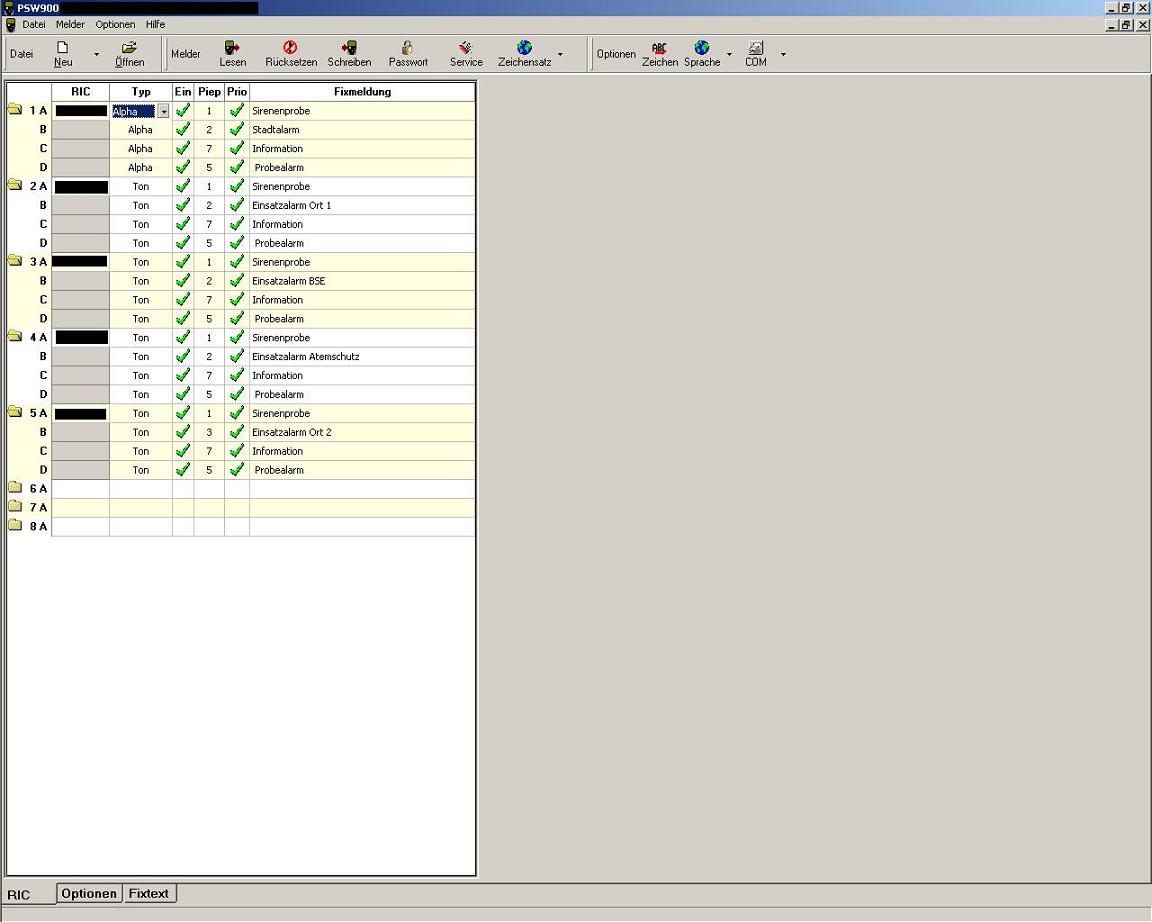
Task: Toggle the Prio checkmark for Stadtalarm row
Action: coord(237,130)
